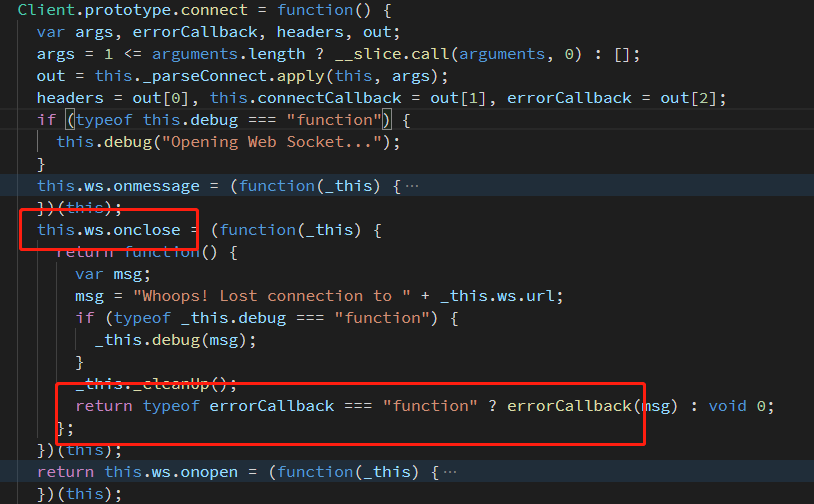Place cursor on the var msg declaration
This screenshot has width=814, height=504.
tap(113, 274)
